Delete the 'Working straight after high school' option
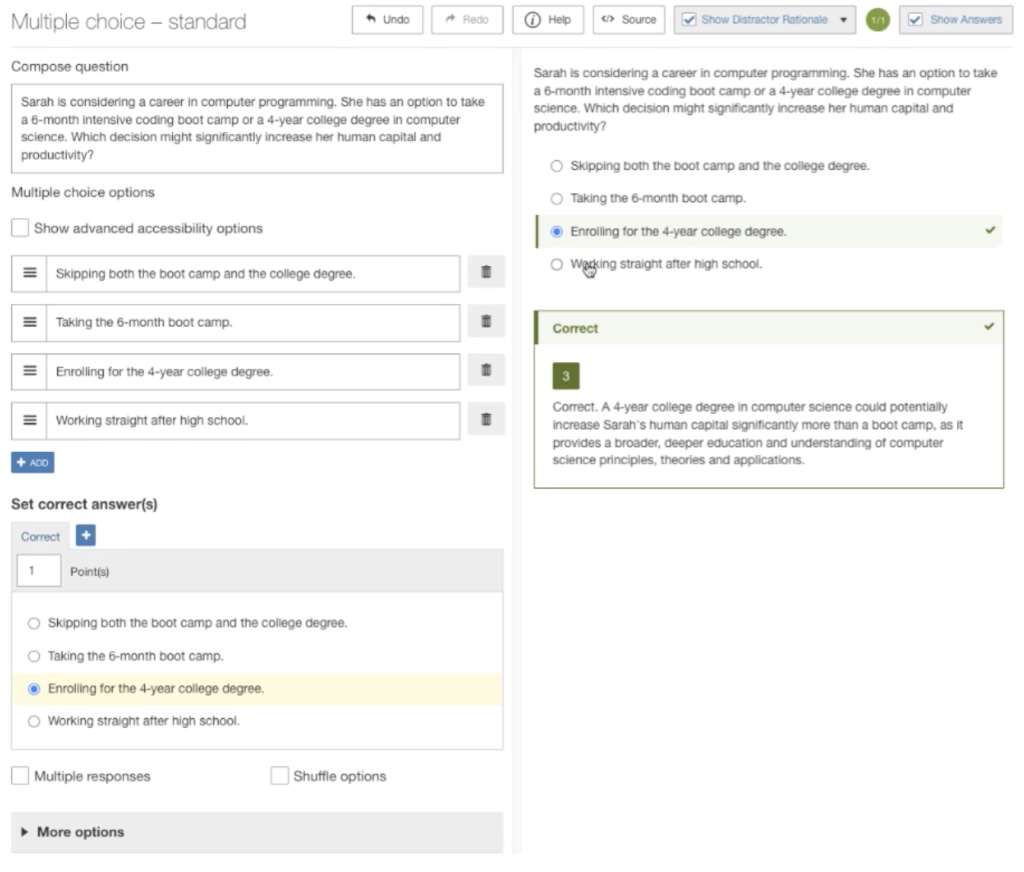The height and width of the screenshot is (872, 1024). point(486,419)
